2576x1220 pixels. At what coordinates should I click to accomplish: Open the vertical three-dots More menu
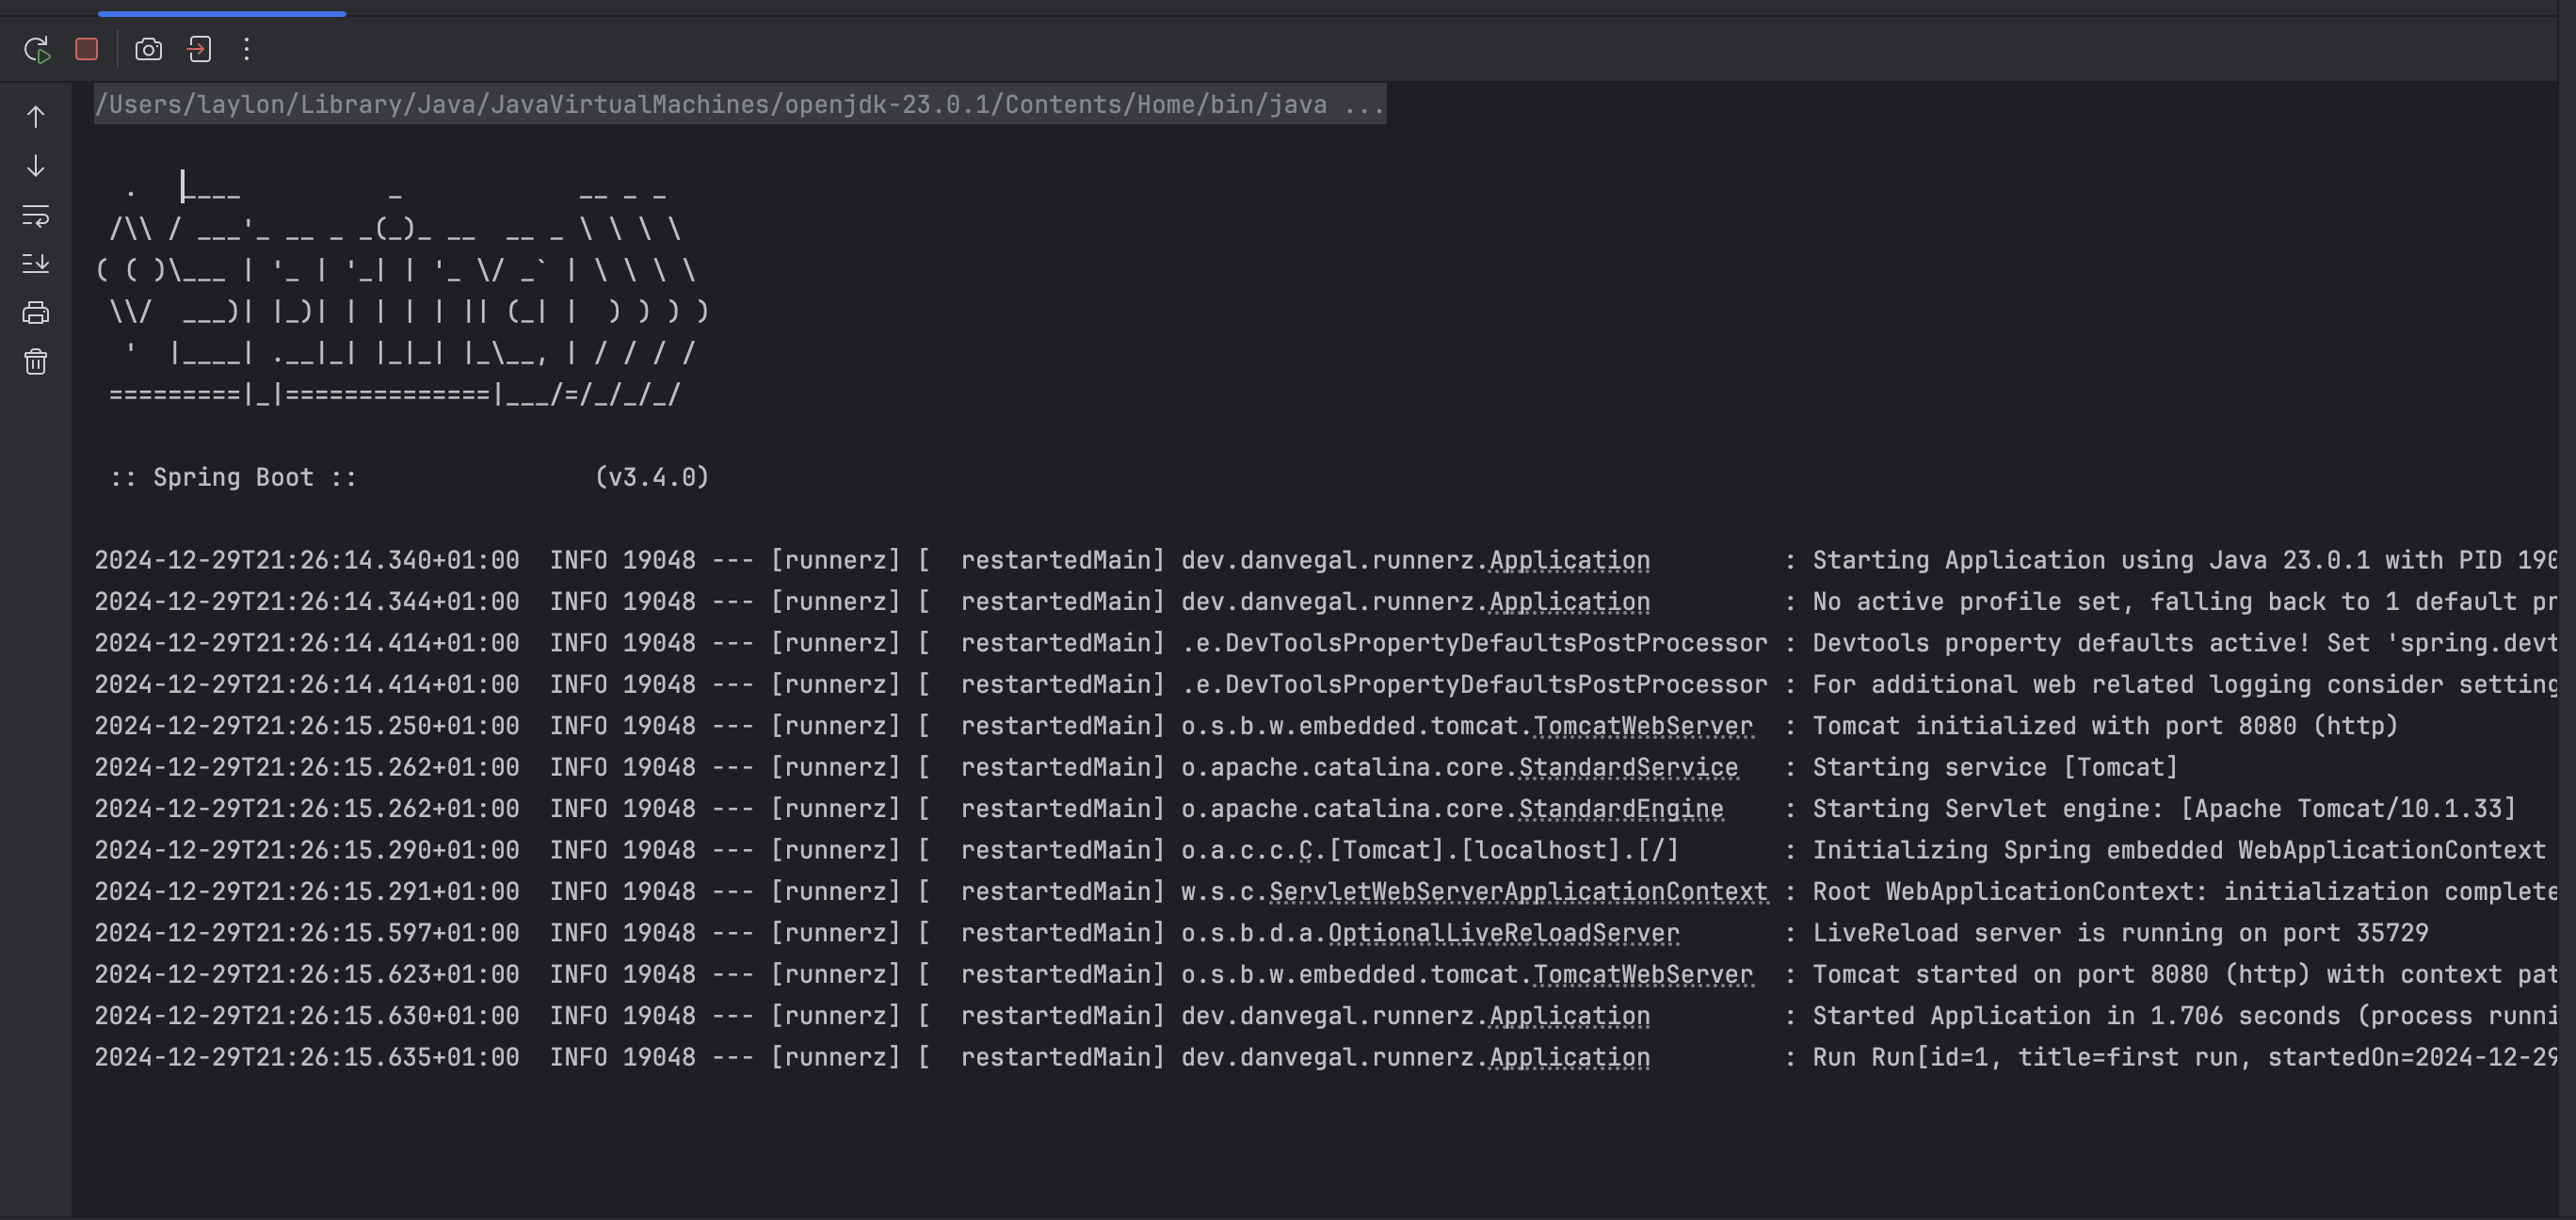247,49
